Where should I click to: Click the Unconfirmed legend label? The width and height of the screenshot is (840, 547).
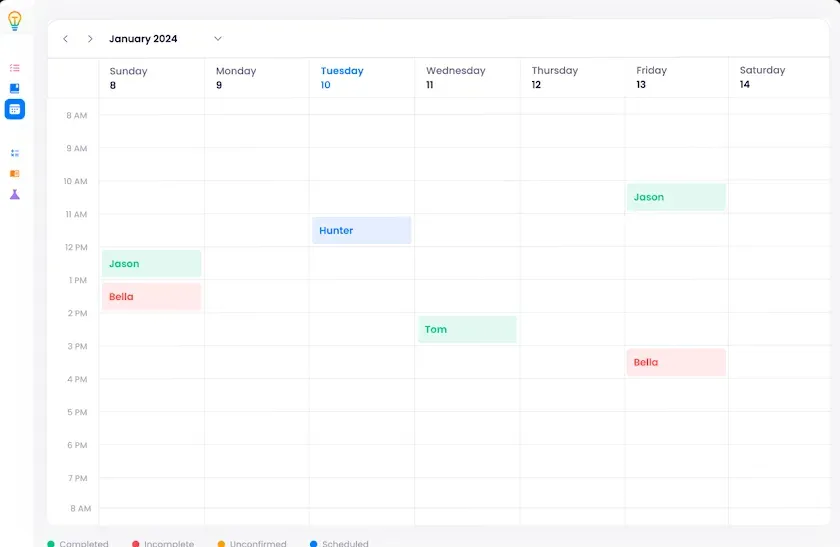258,543
